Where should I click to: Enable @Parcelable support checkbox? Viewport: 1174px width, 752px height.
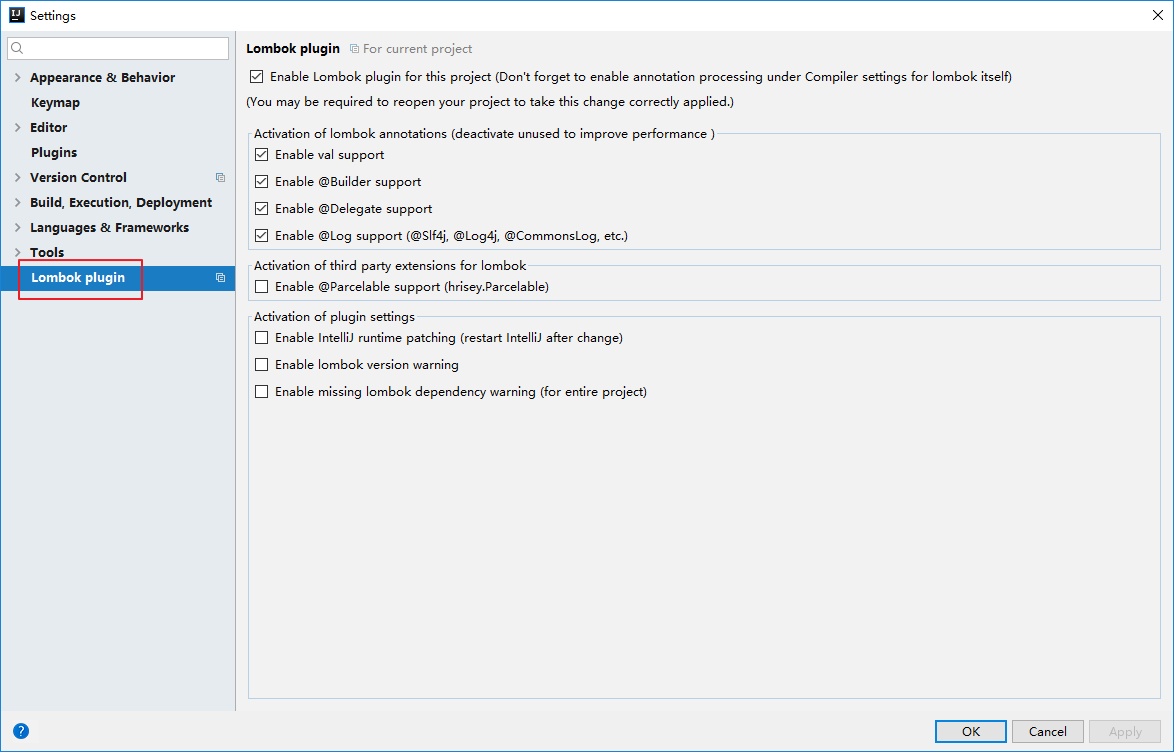click(x=262, y=287)
